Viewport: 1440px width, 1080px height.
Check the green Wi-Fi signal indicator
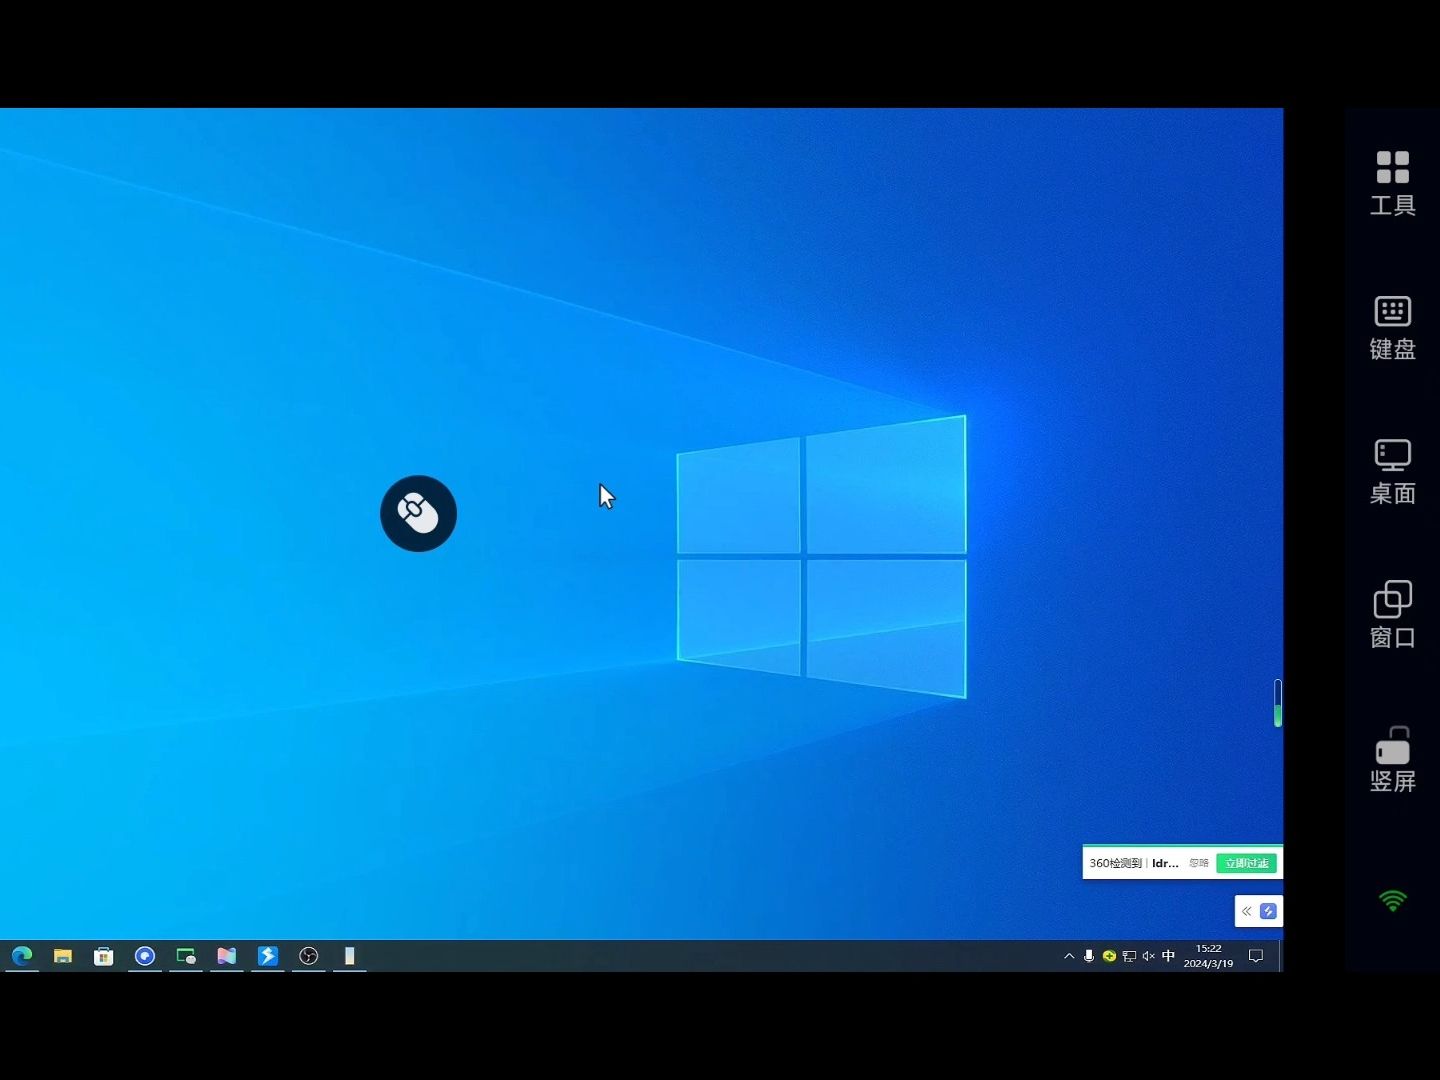(x=1392, y=901)
